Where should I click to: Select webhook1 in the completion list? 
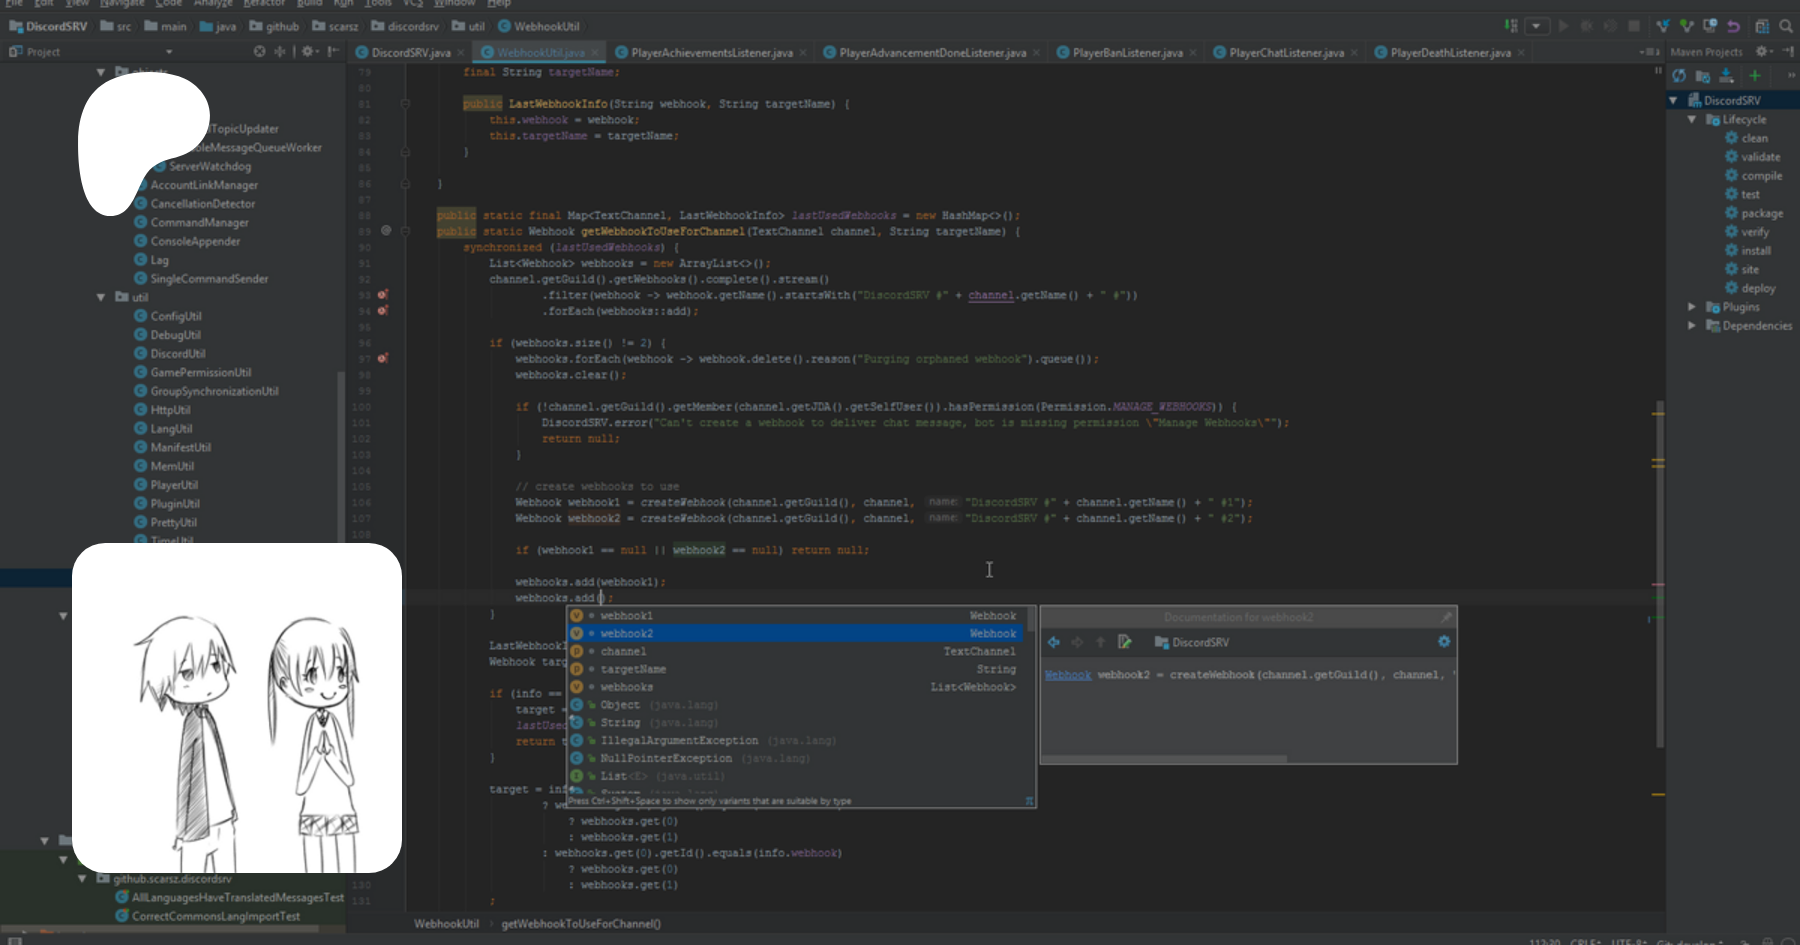click(627, 616)
